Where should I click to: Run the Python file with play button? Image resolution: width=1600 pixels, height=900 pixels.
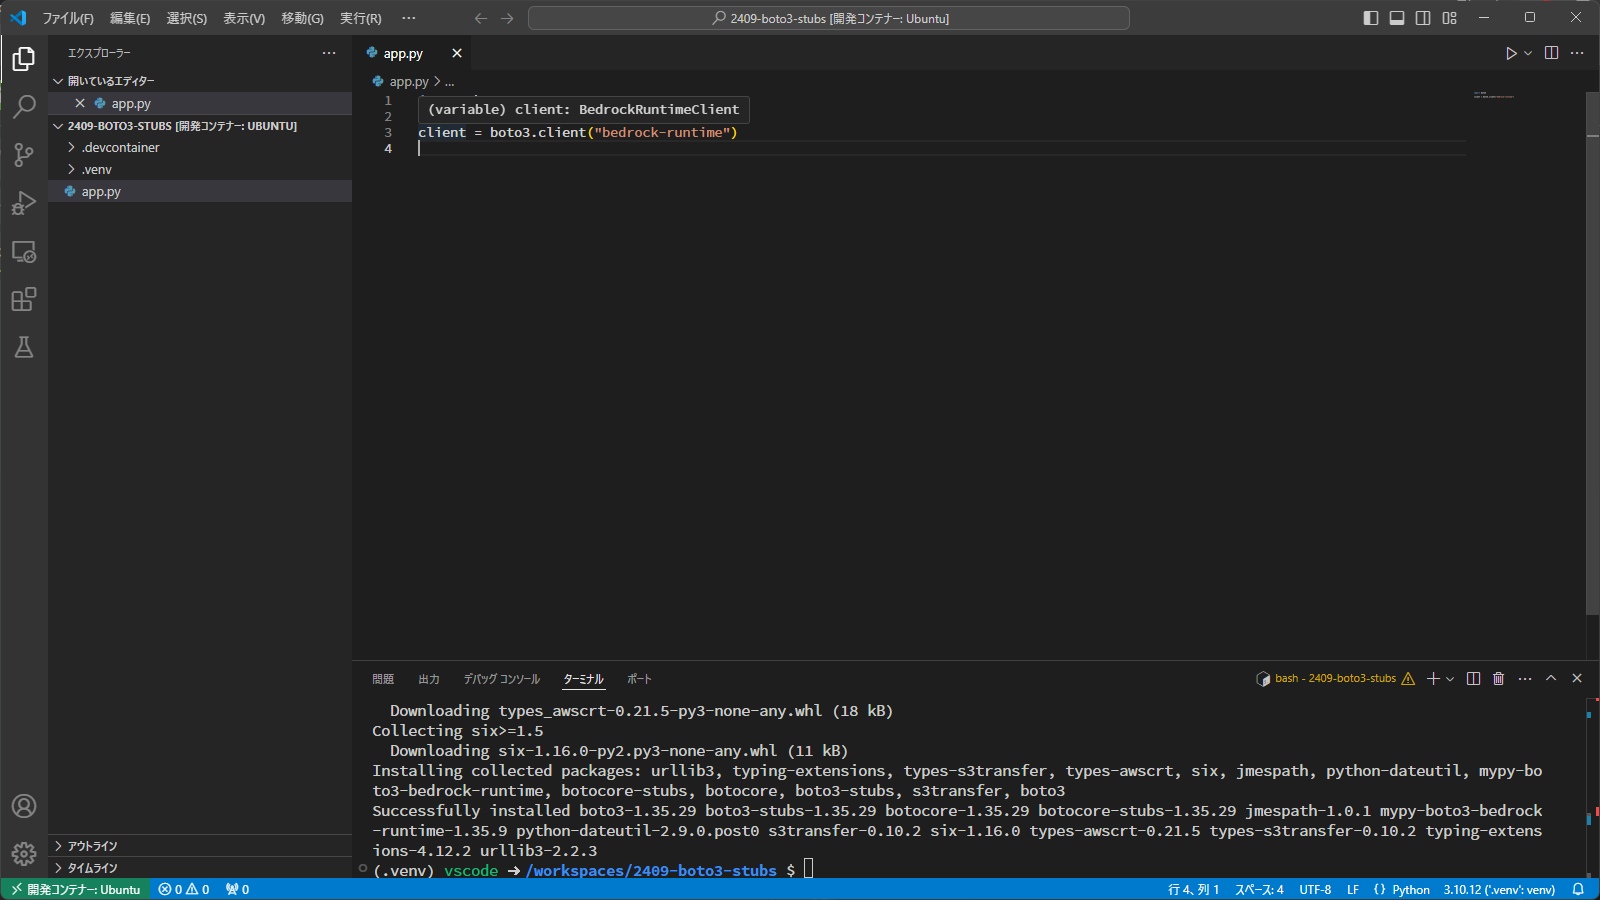tap(1511, 53)
